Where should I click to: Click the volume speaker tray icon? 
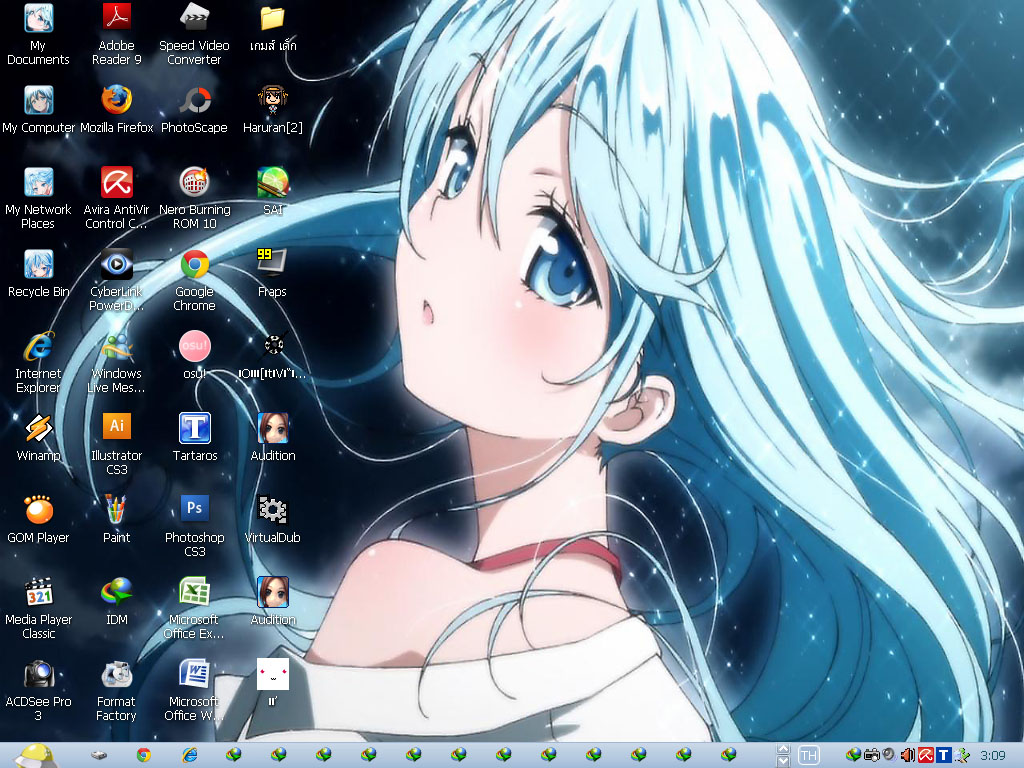point(908,756)
